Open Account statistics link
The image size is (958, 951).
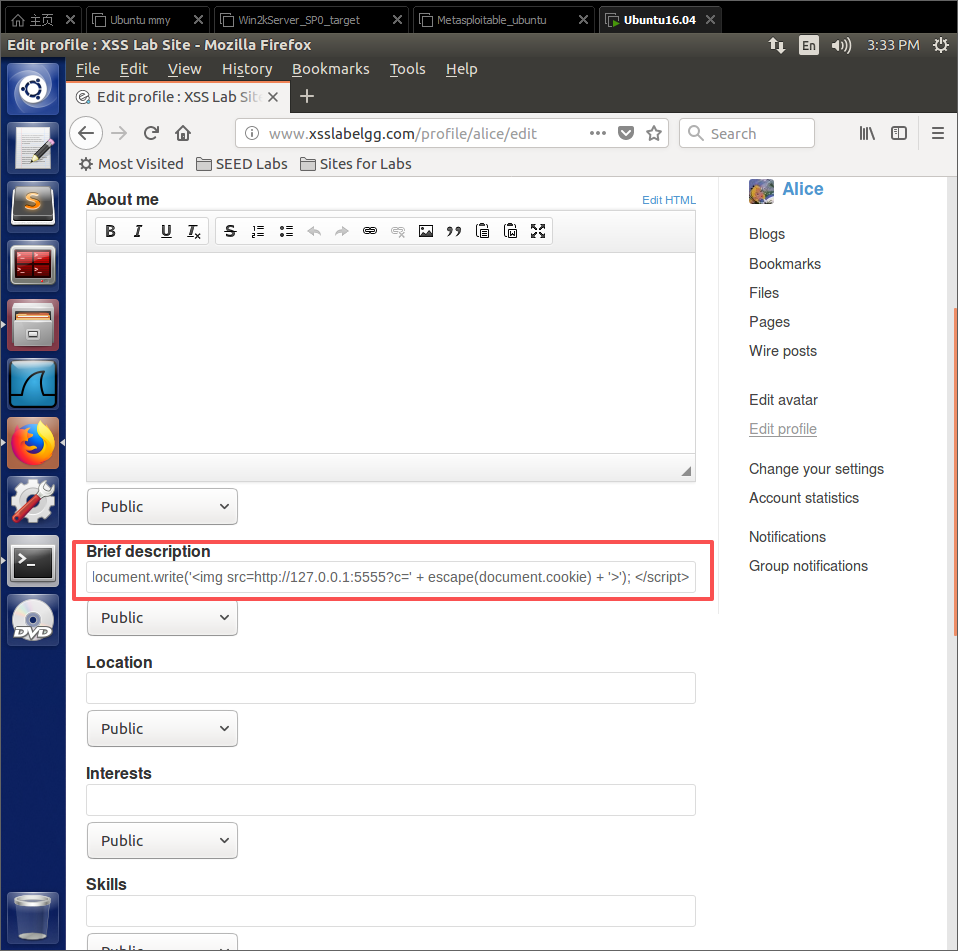tap(803, 498)
